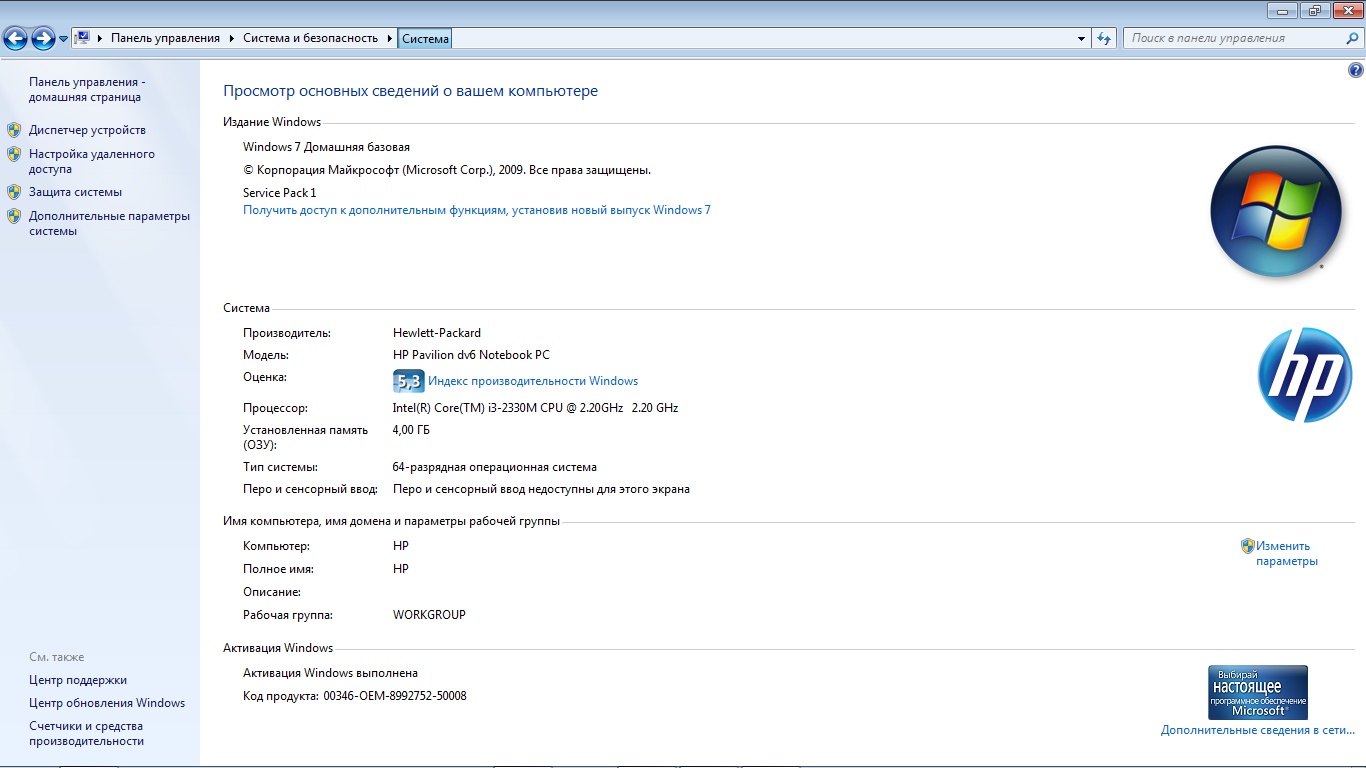Go forward with the Forward arrow button
The width and height of the screenshot is (1366, 768).
click(x=43, y=38)
